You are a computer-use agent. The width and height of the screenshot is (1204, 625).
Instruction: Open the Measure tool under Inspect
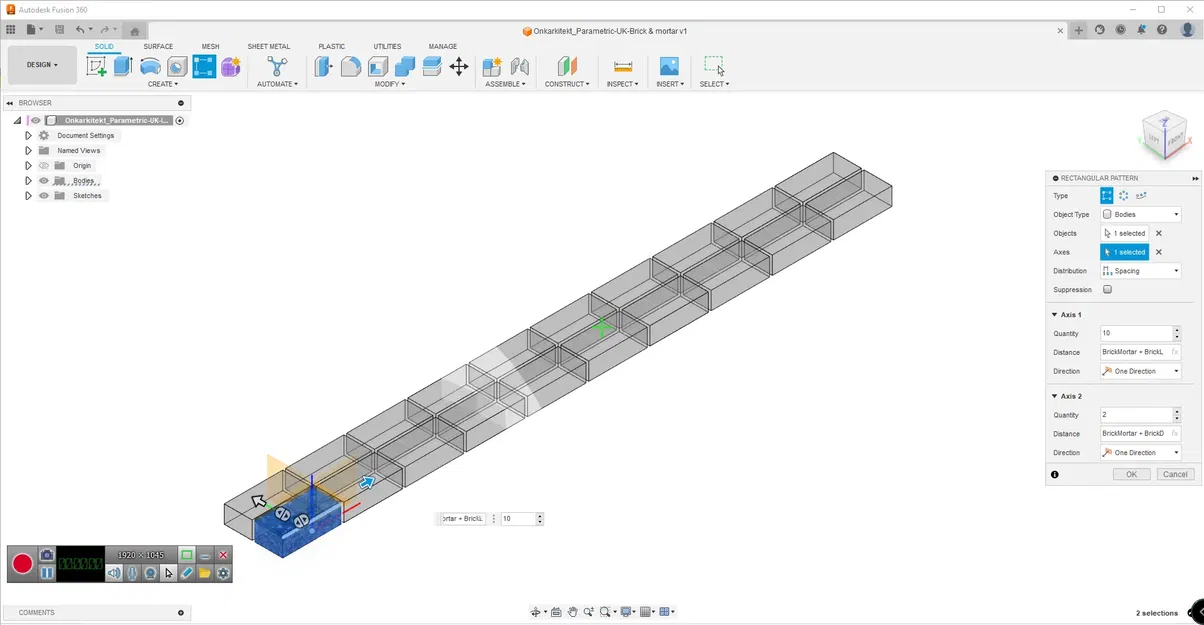coord(622,66)
